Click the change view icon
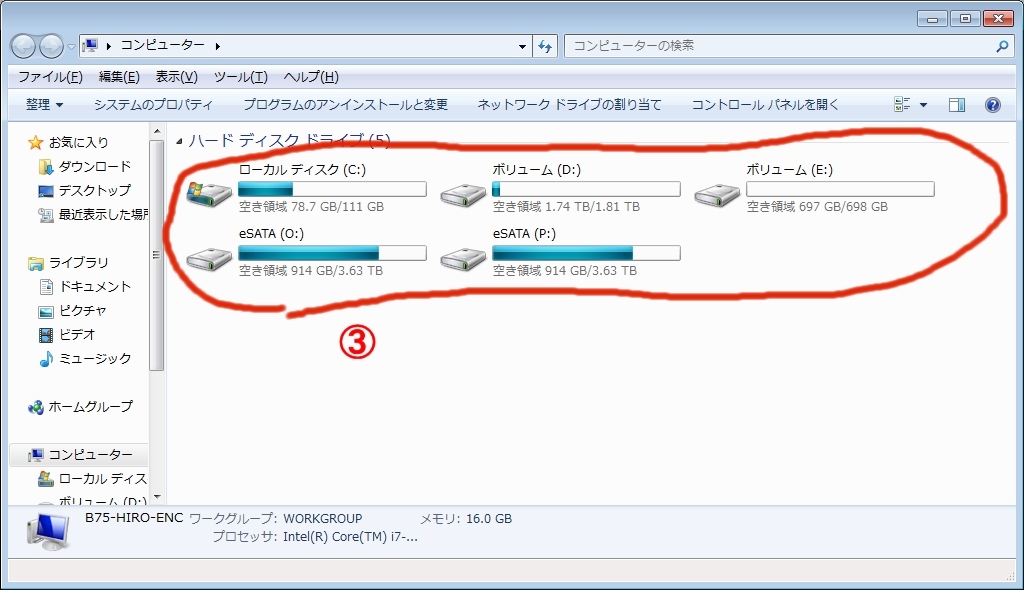Image resolution: width=1024 pixels, height=590 pixels. [x=902, y=105]
